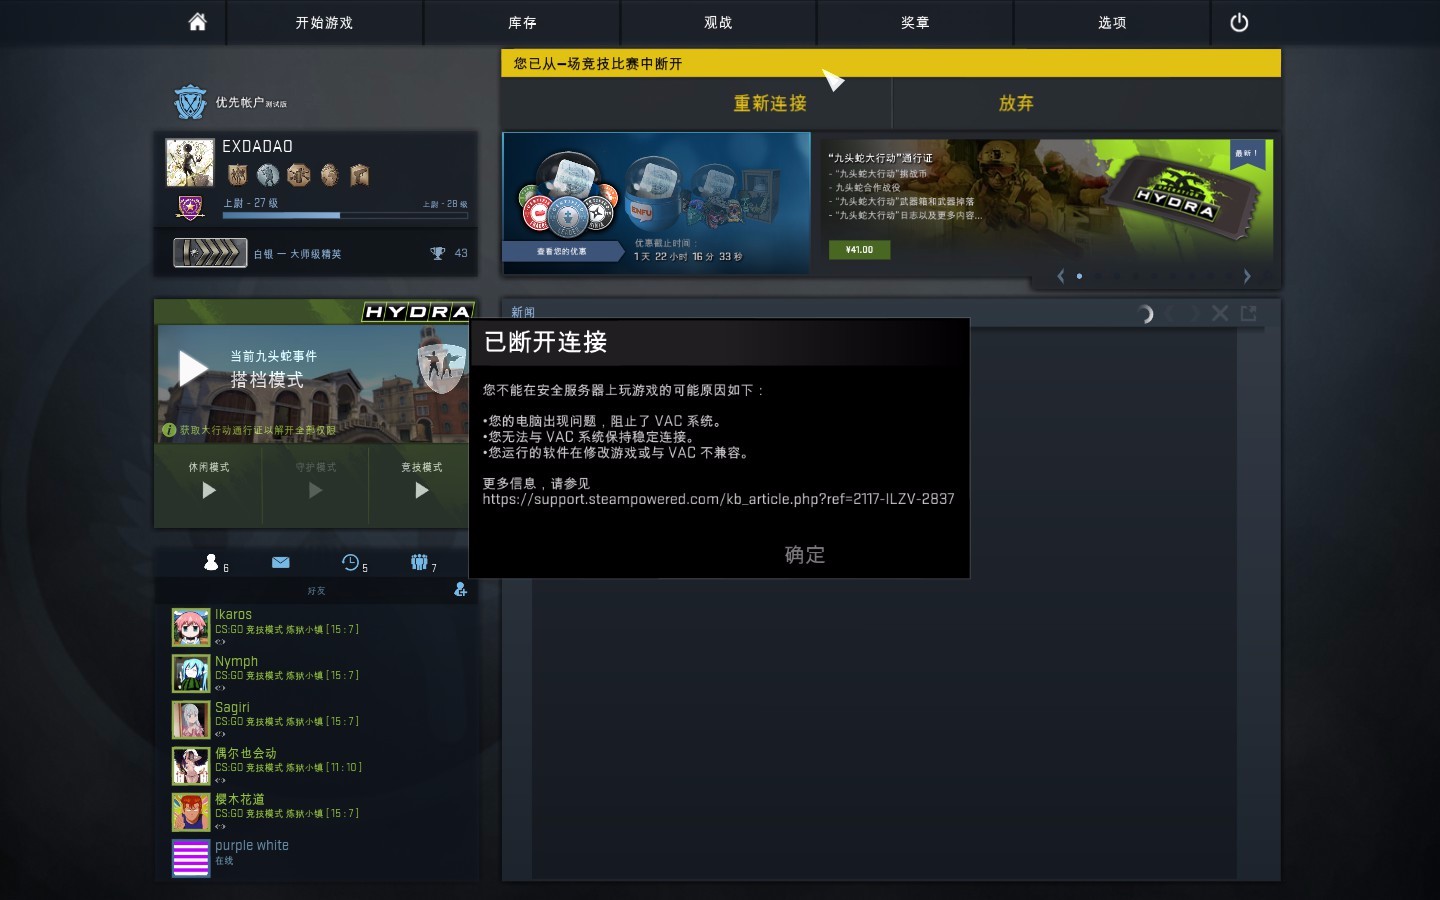Select friend 偶尔也会动 in the list
Screen dimensions: 1440x900
315,765
